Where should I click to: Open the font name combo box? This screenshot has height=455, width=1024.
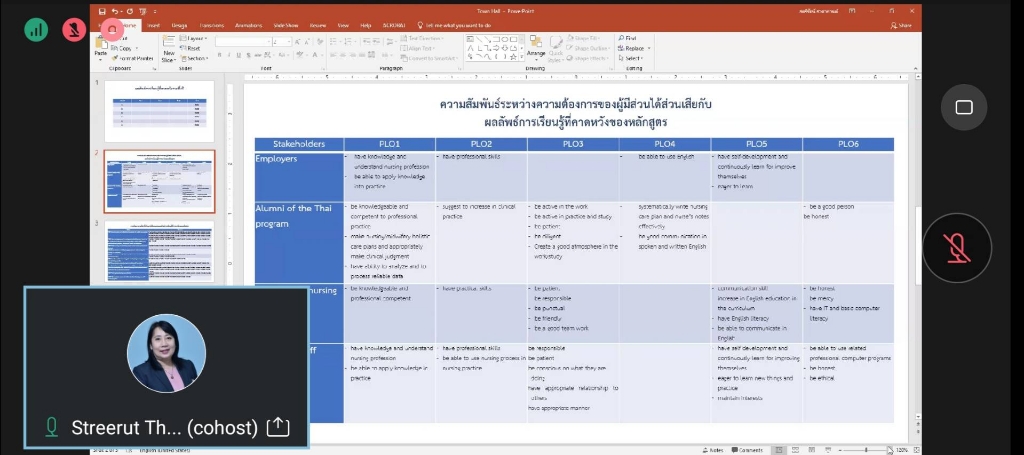243,41
